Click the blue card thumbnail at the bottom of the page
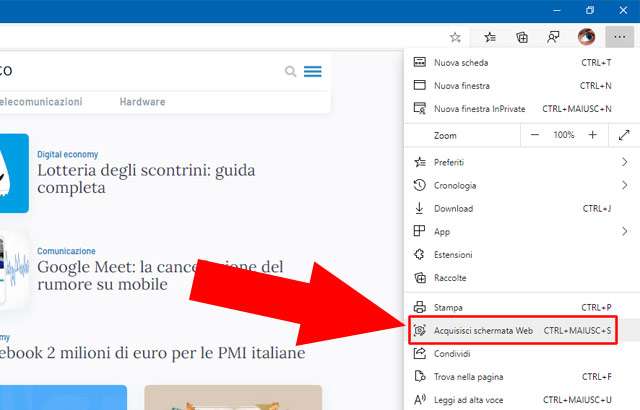This screenshot has height=410, width=640. coord(63,397)
